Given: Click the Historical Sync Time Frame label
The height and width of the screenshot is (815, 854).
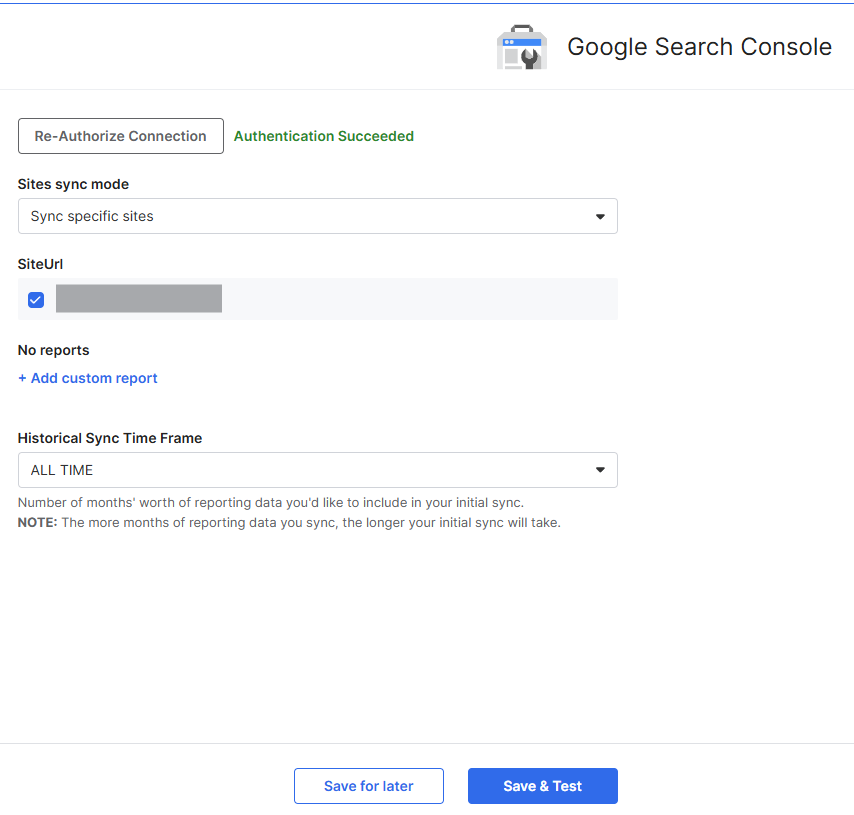Looking at the screenshot, I should point(110,438).
